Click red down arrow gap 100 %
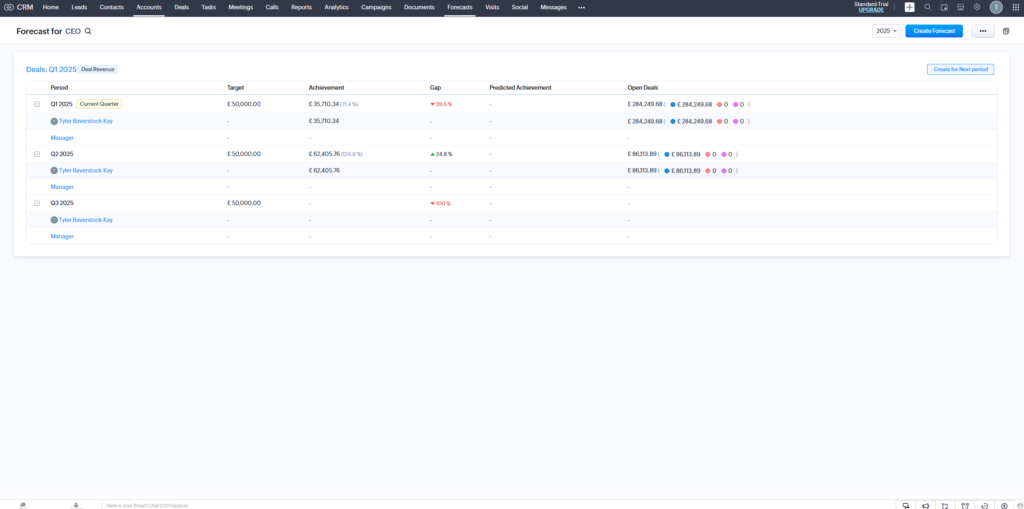Screen dimensions: 1024x509 [x=432, y=203]
